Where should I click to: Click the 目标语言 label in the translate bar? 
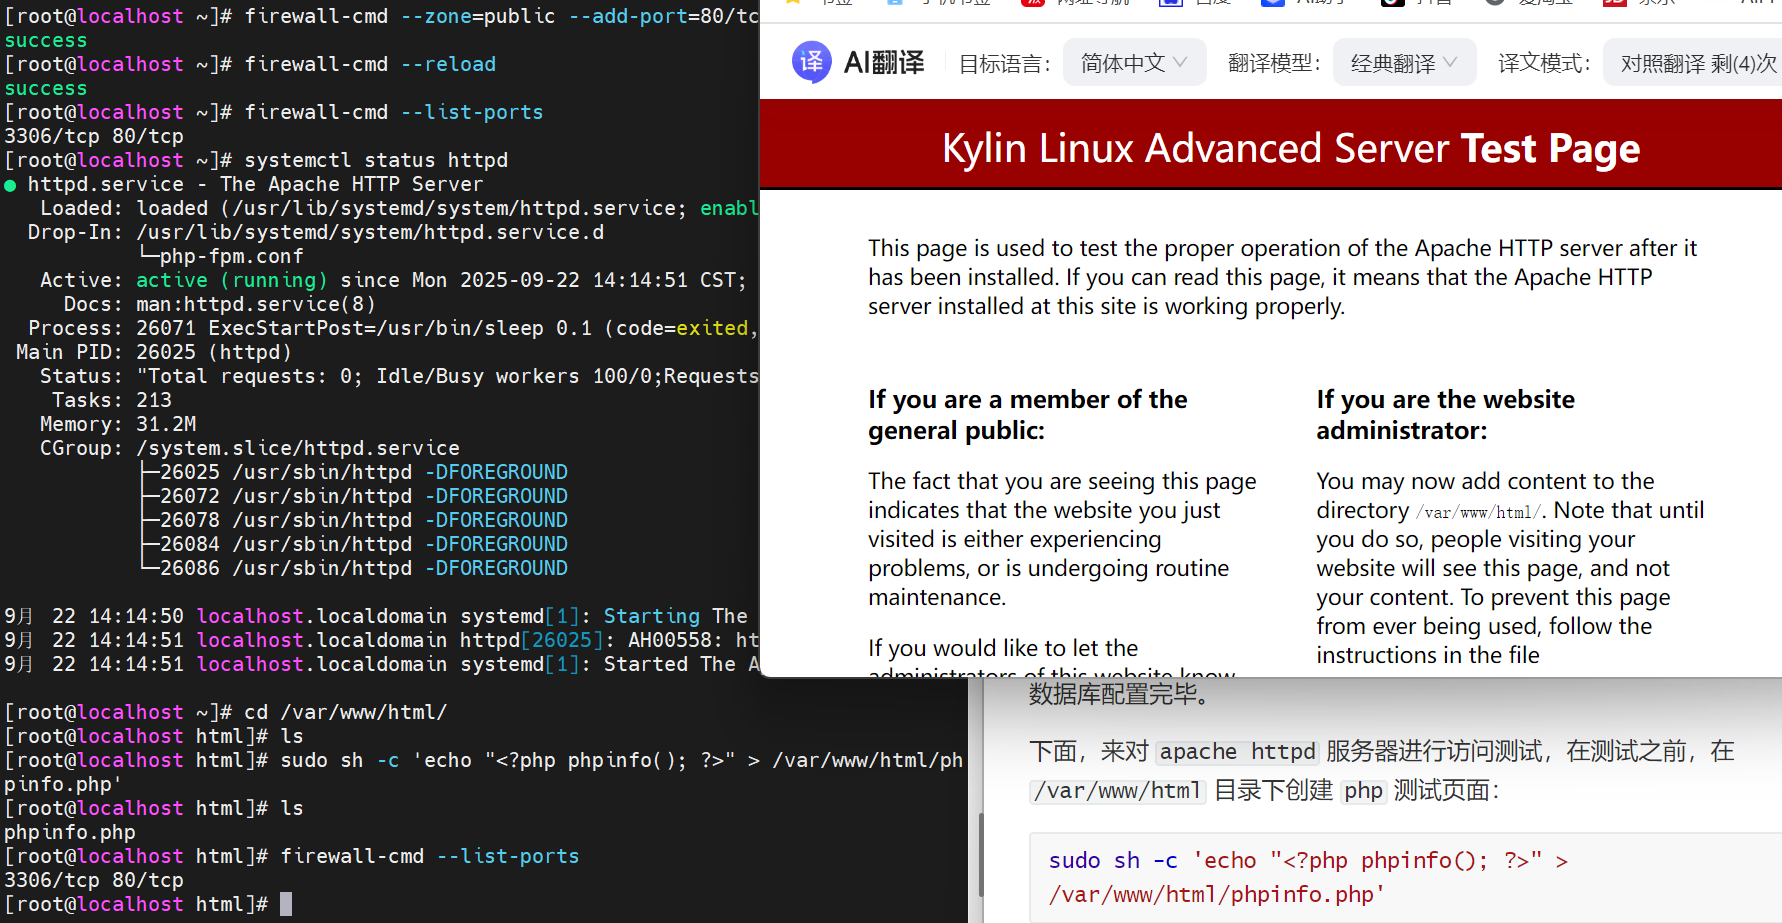click(1005, 64)
